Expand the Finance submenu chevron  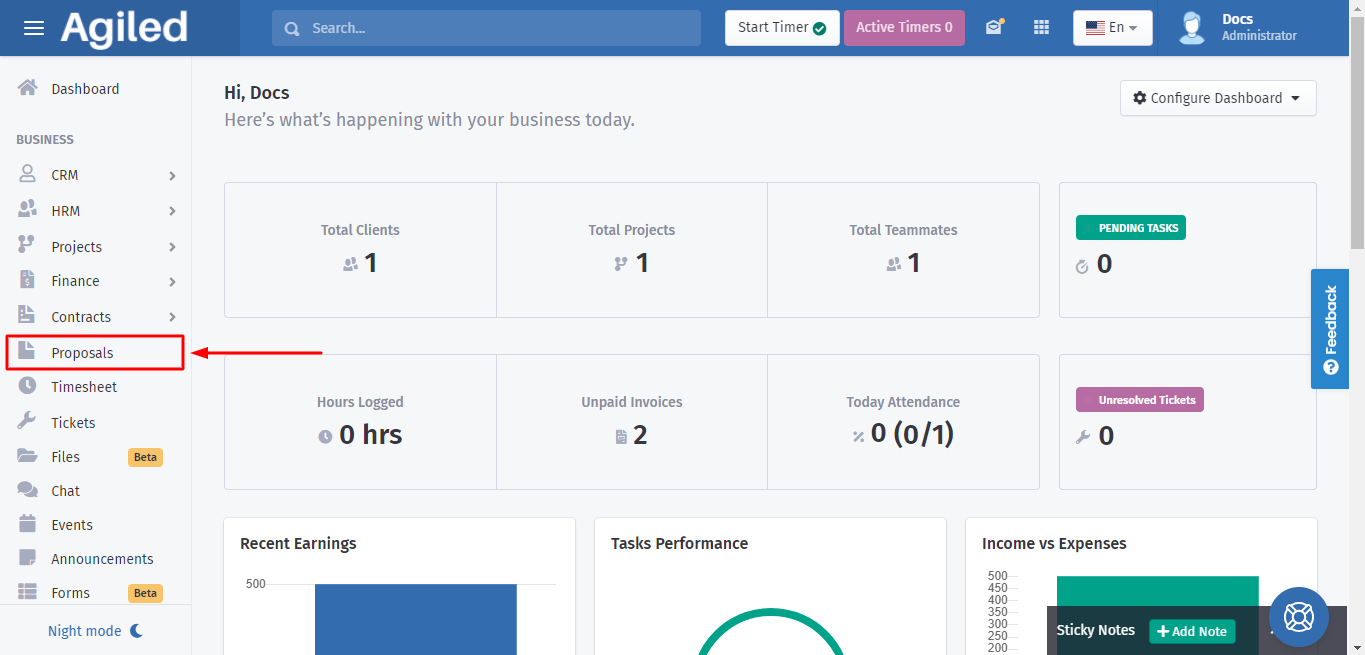tap(173, 282)
